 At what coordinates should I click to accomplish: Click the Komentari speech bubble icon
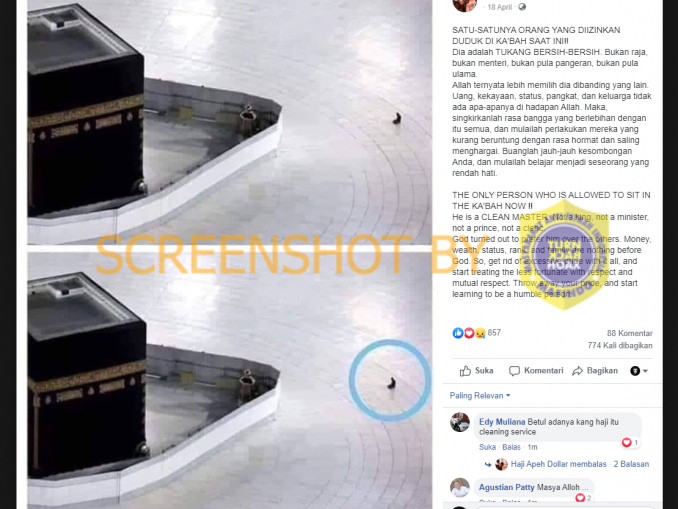pyautogui.click(x=514, y=371)
